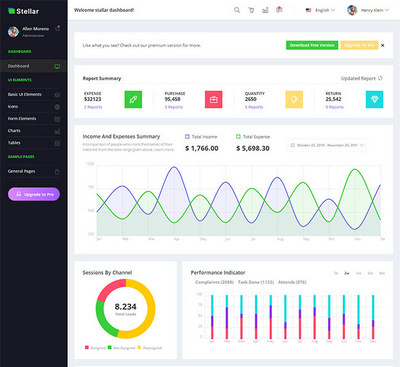
Task: Click the Sessions By Channel heading
Action: 107,273
